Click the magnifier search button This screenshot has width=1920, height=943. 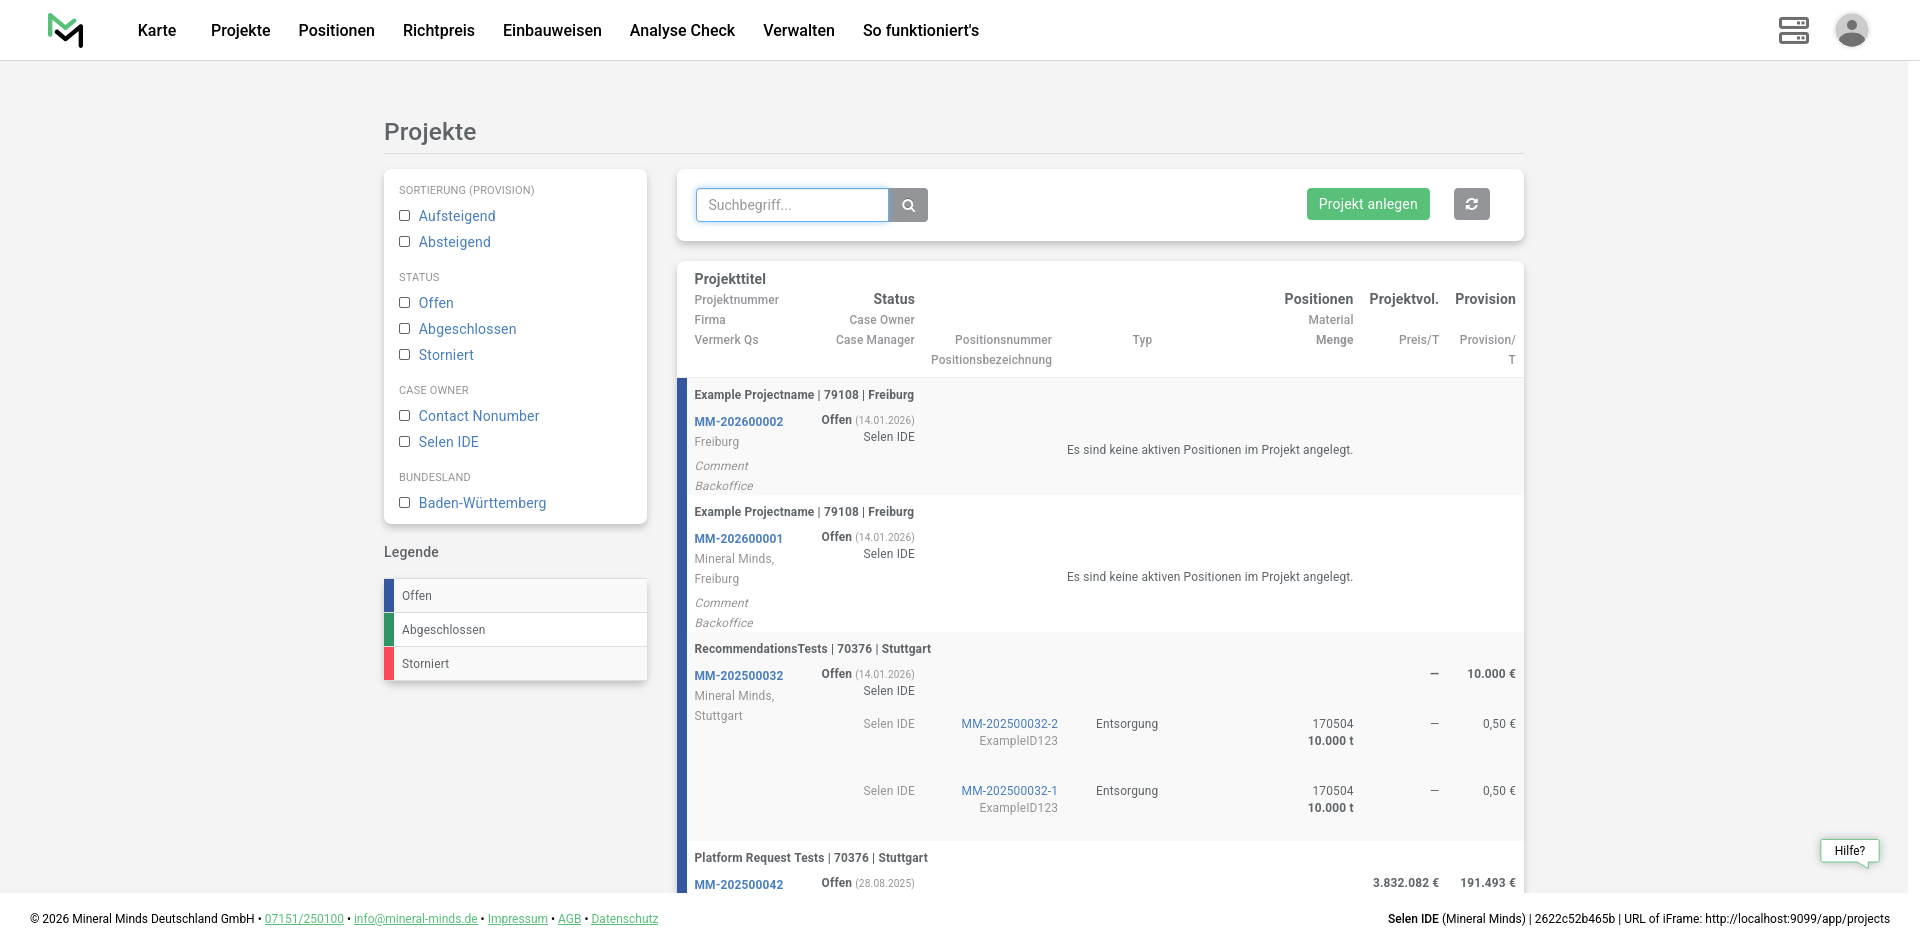point(908,205)
